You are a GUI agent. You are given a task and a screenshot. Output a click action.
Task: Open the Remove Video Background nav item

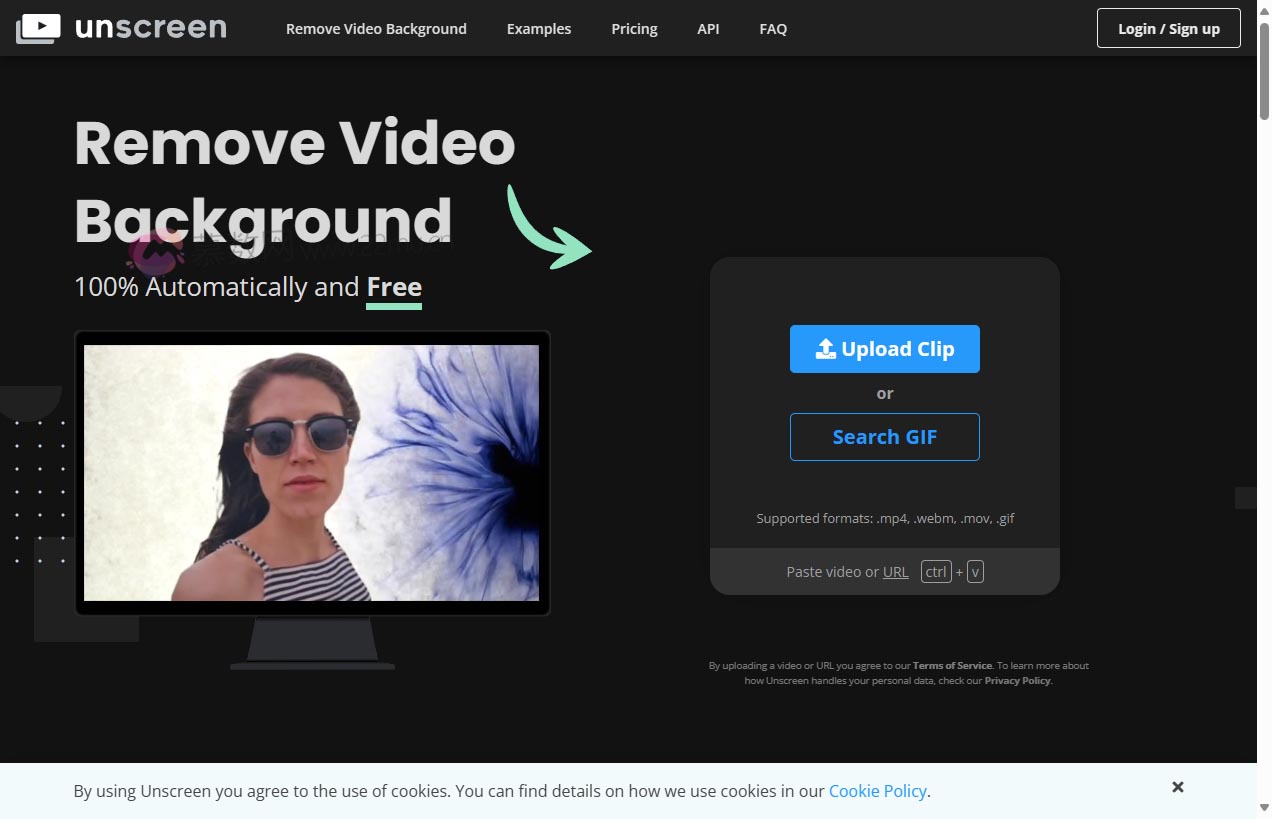click(x=376, y=29)
